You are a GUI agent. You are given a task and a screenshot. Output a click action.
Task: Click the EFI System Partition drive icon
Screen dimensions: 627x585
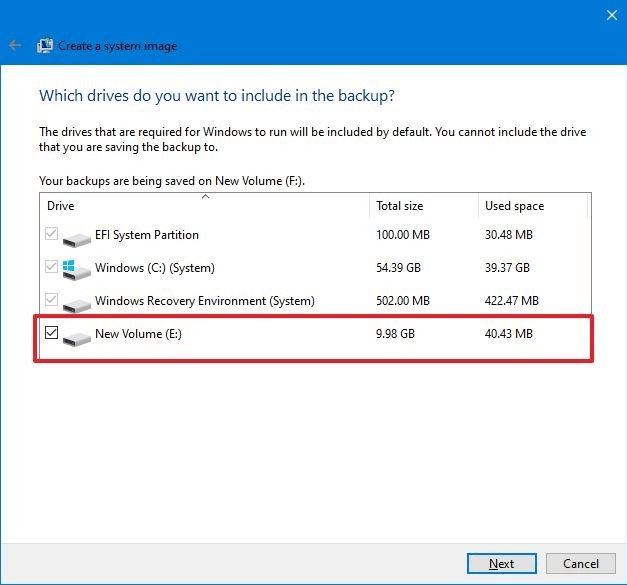76,238
